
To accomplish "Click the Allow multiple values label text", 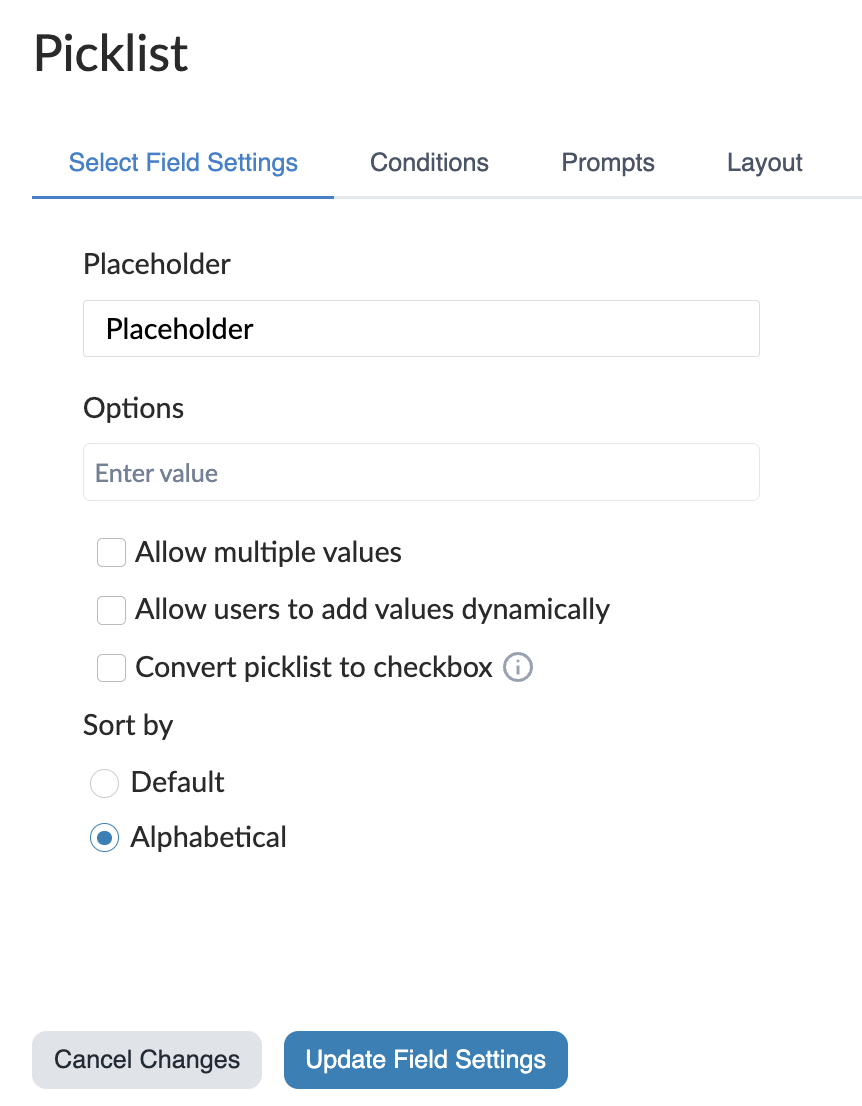I will [268, 552].
